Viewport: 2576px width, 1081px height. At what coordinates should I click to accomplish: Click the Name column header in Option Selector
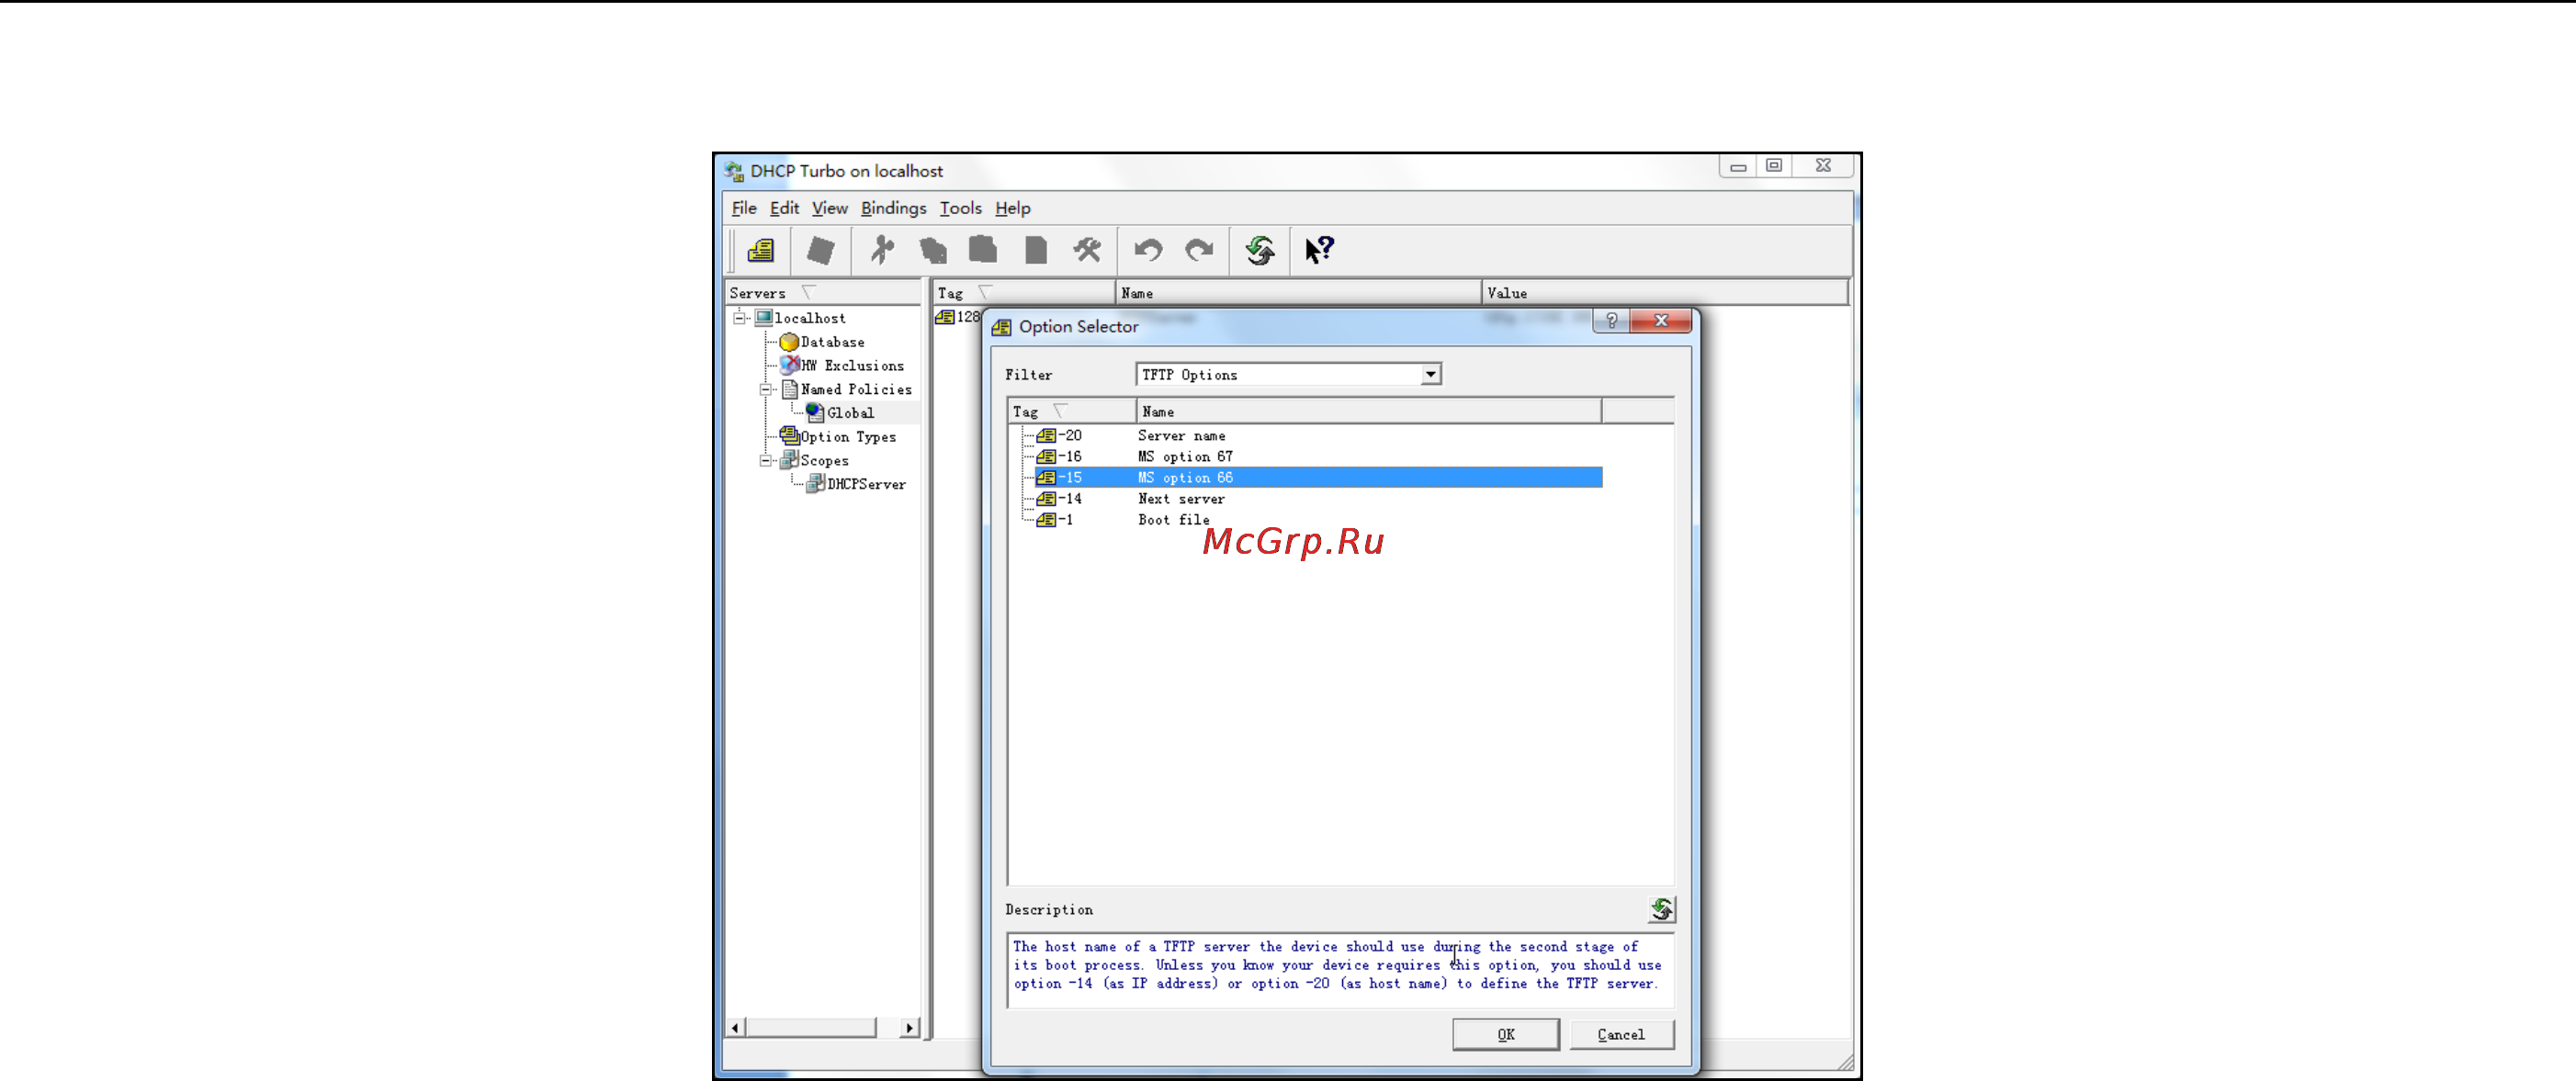pos(1369,411)
